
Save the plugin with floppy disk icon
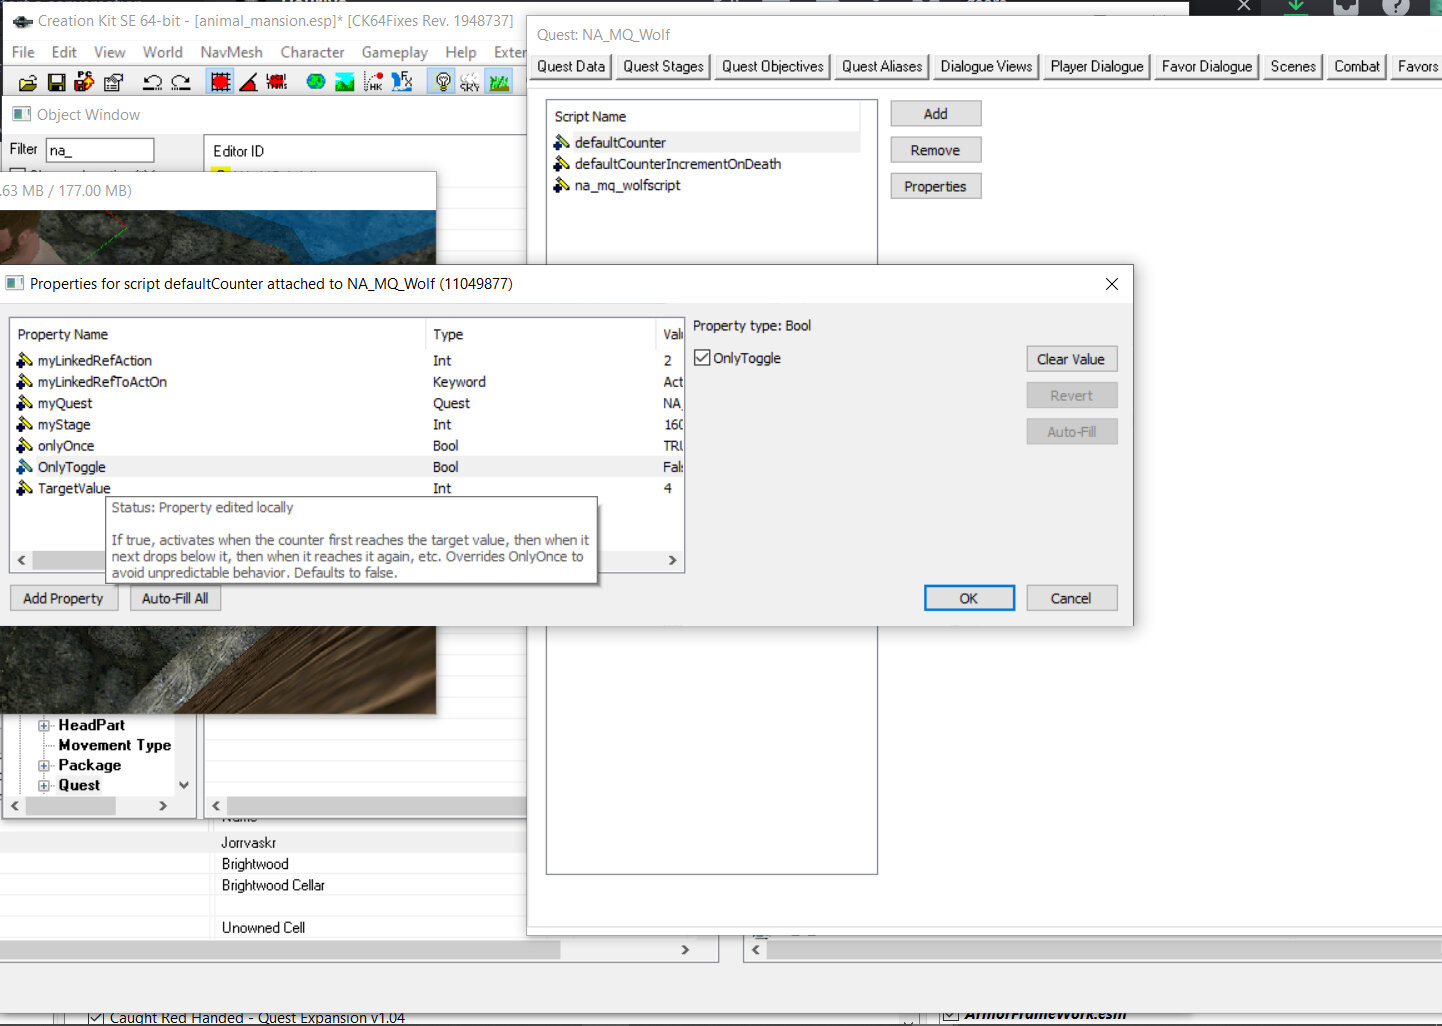[x=56, y=82]
